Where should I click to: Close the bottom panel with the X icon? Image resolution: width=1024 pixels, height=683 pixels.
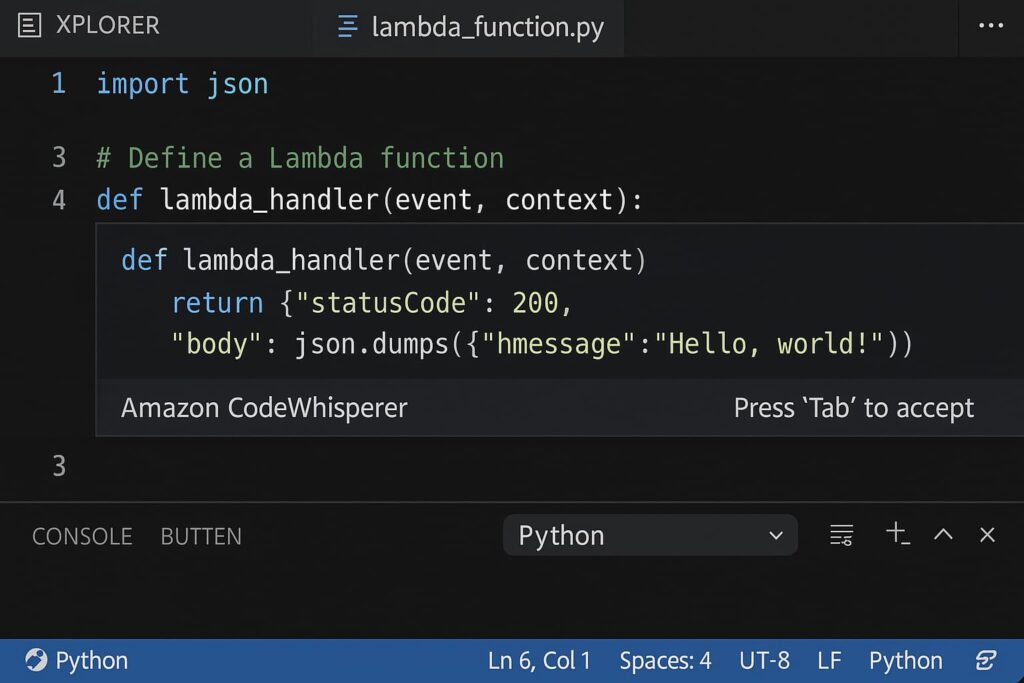[x=987, y=535]
